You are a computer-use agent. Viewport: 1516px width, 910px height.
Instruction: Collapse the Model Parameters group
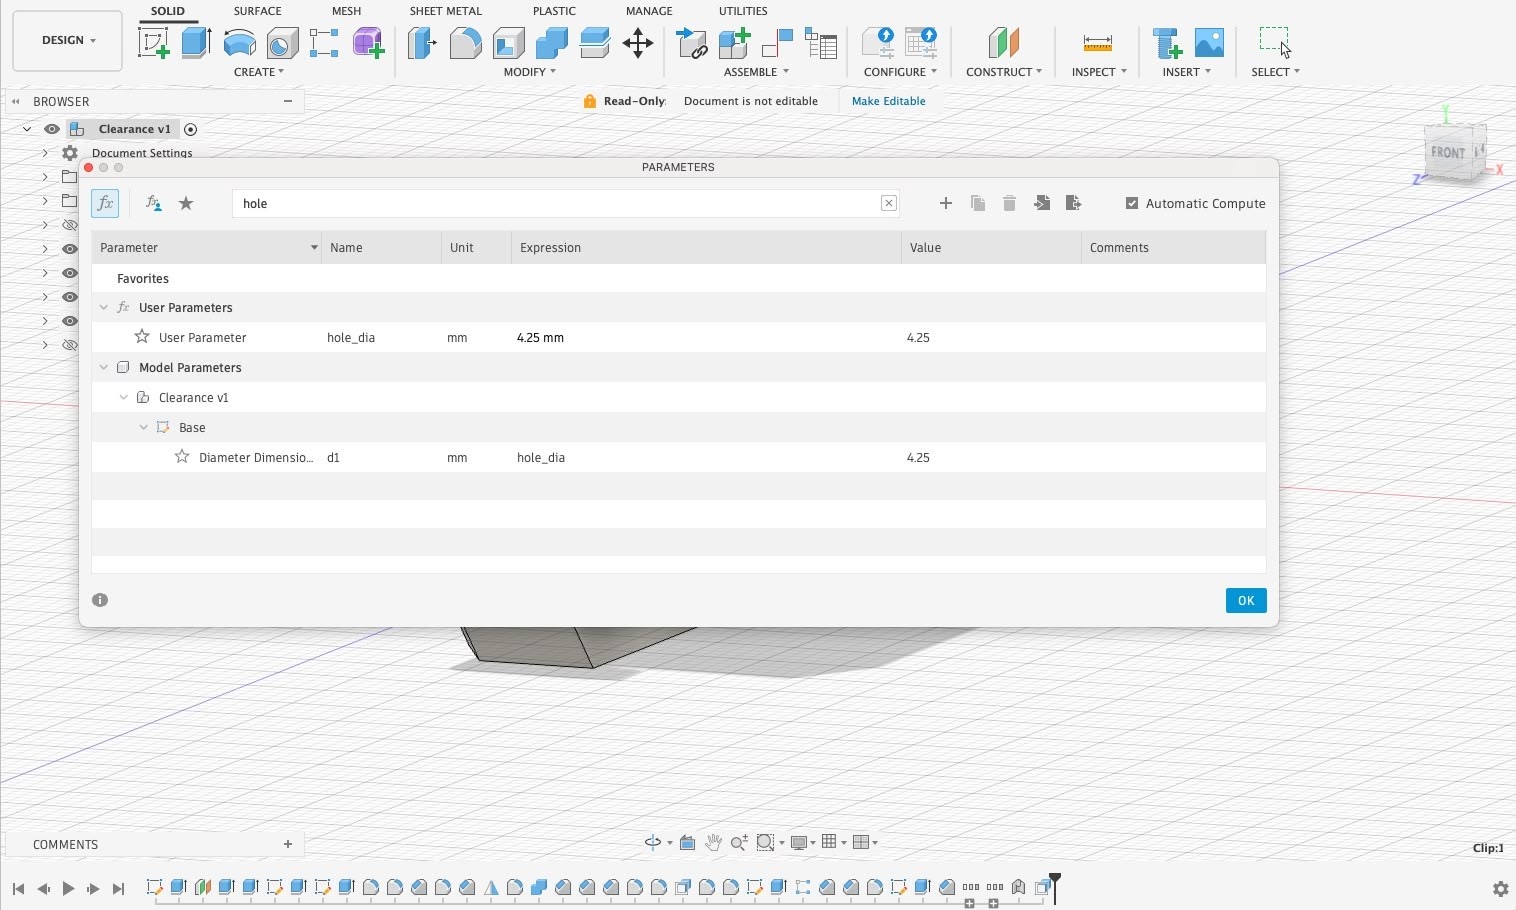(104, 368)
